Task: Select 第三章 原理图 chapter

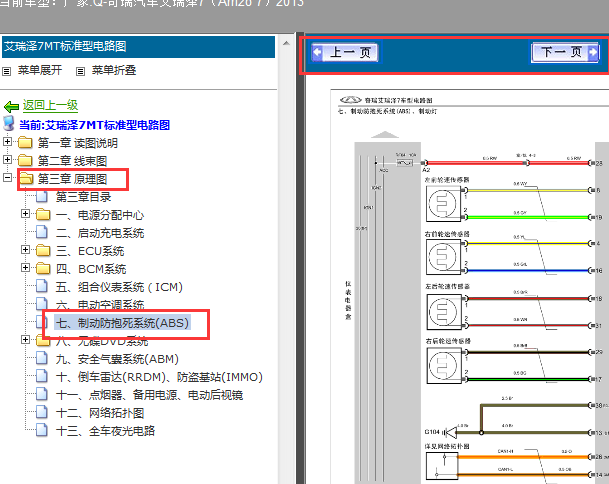Action: [x=72, y=179]
